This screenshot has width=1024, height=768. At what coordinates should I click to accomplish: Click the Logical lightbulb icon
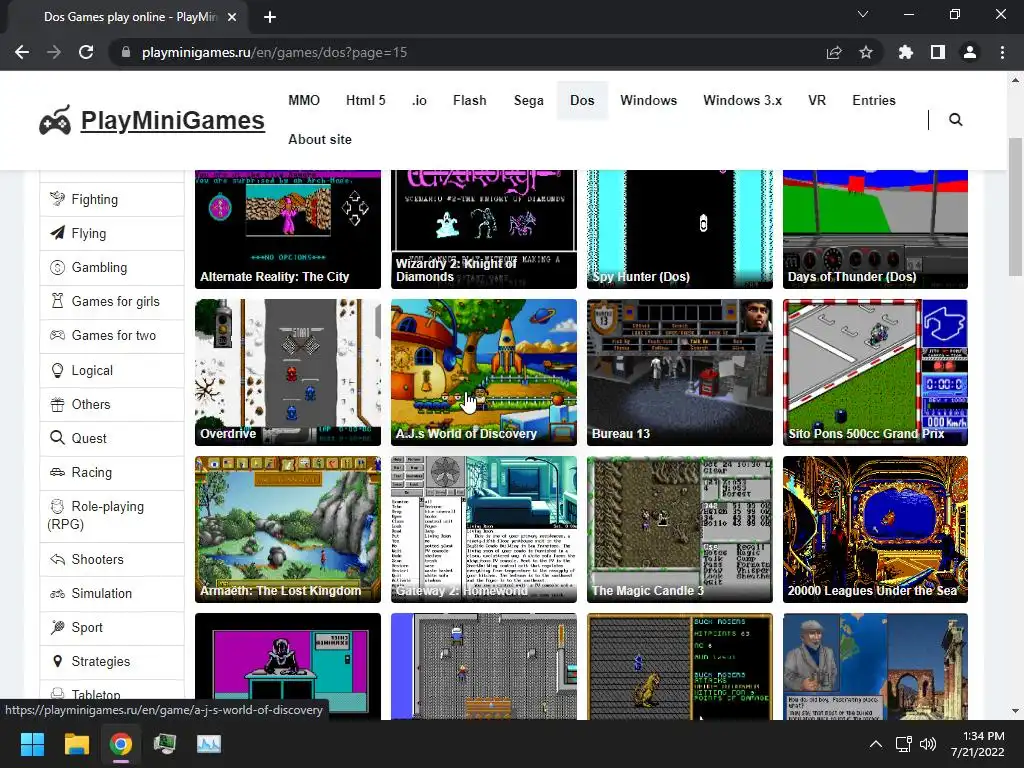point(57,370)
